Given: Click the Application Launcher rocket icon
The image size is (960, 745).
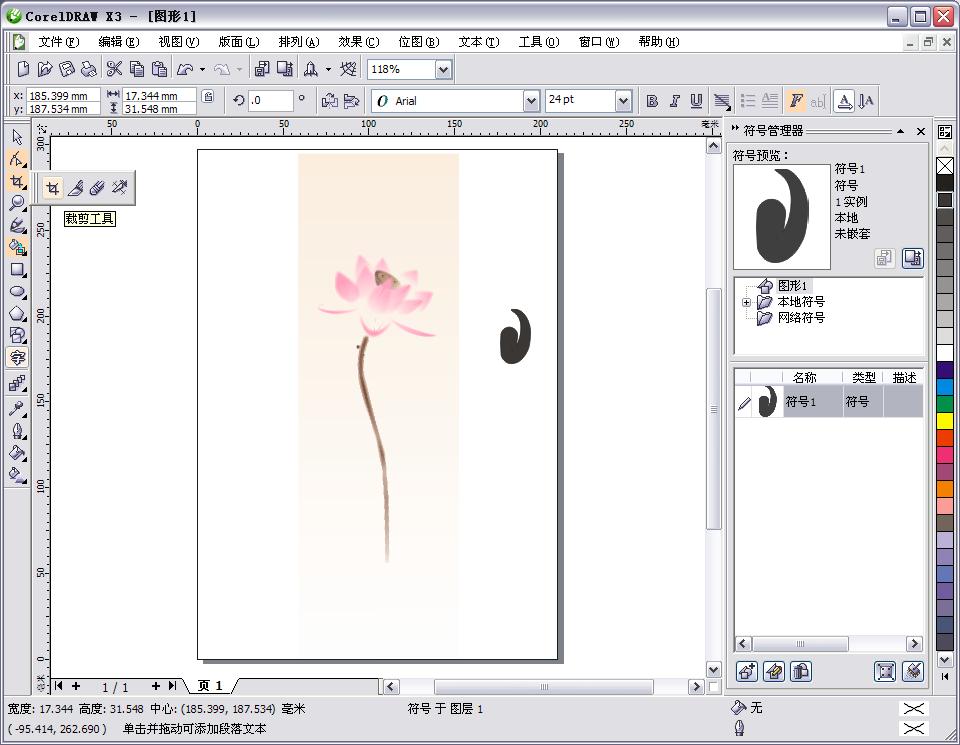Looking at the screenshot, I should pos(311,69).
